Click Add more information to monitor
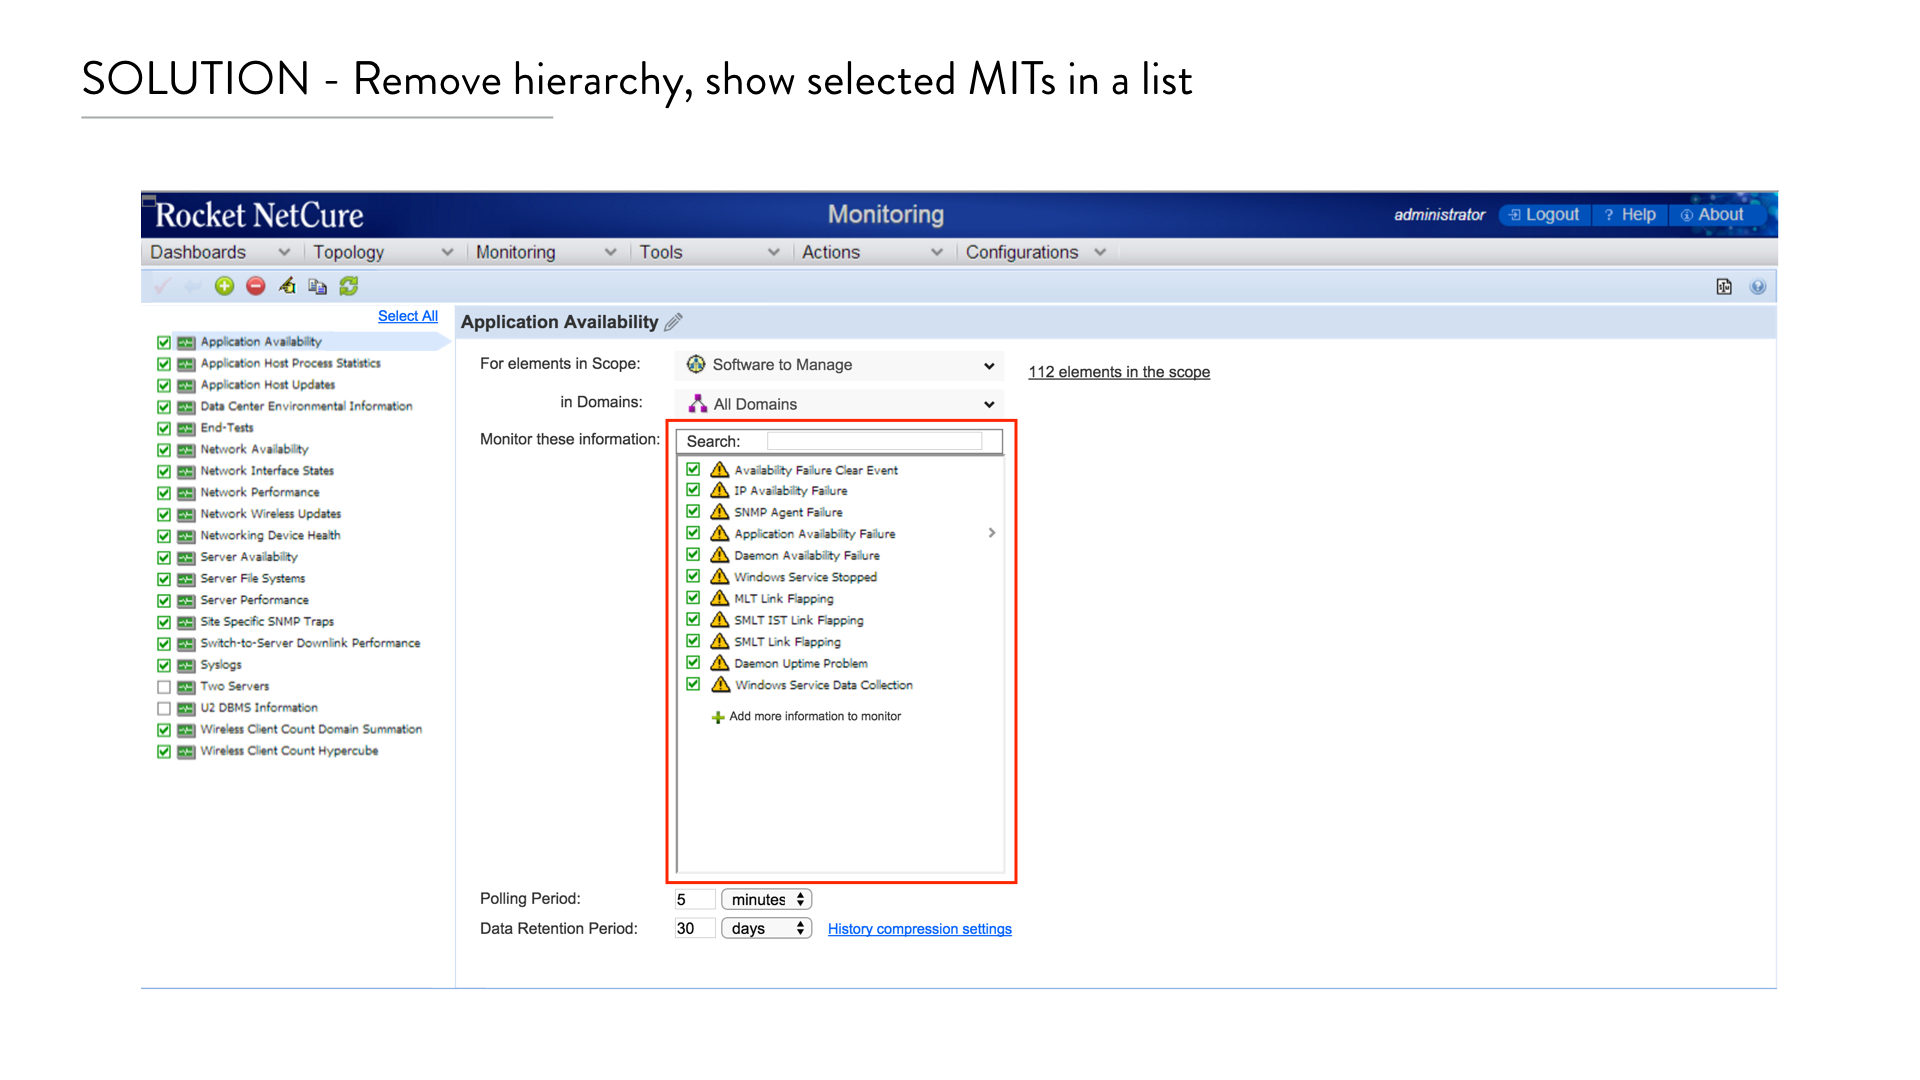Screen dimensions: 1920x1080 pyautogui.click(x=815, y=717)
